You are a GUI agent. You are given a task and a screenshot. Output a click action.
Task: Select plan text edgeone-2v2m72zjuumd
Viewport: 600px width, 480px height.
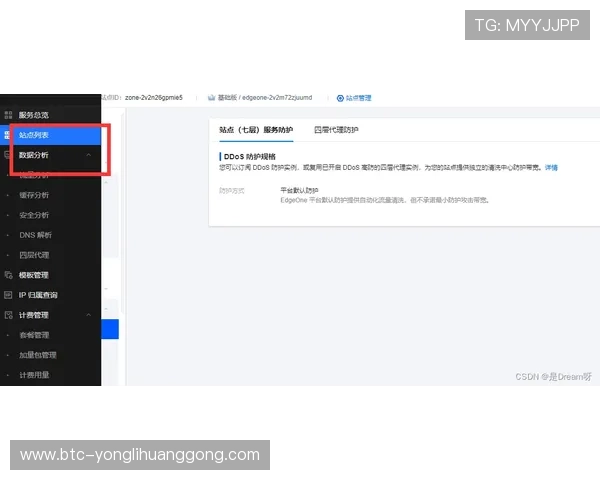277,98
